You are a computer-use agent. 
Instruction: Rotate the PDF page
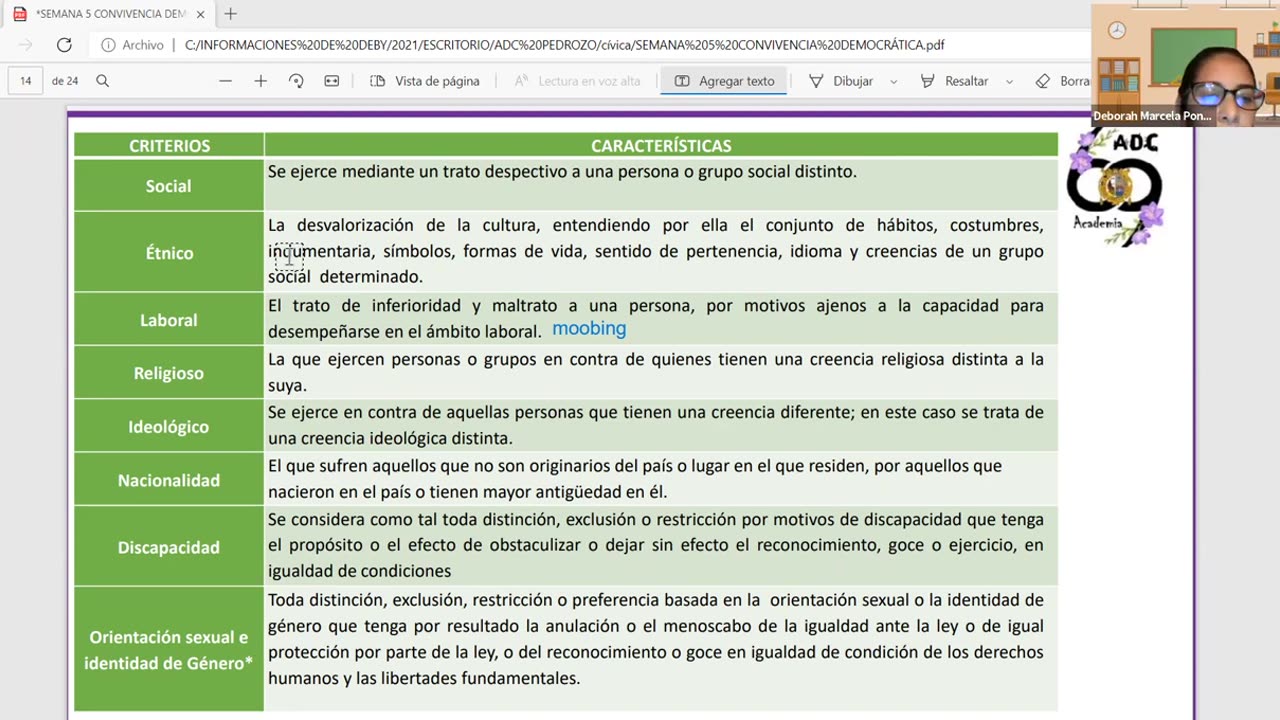(x=296, y=81)
